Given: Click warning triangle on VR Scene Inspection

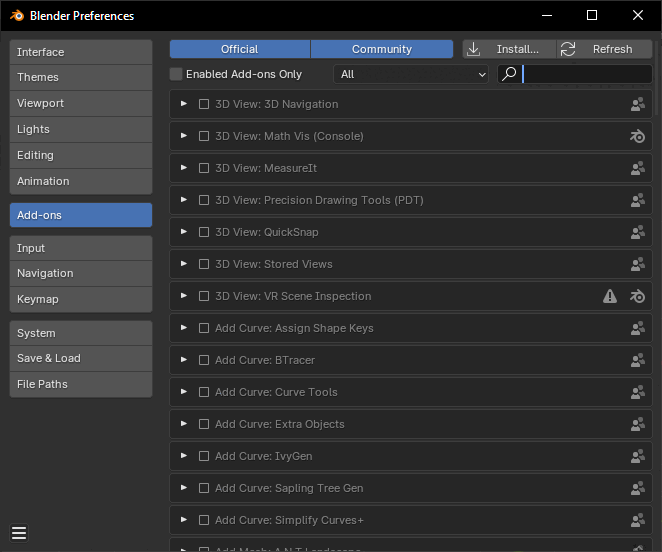Looking at the screenshot, I should click(610, 296).
